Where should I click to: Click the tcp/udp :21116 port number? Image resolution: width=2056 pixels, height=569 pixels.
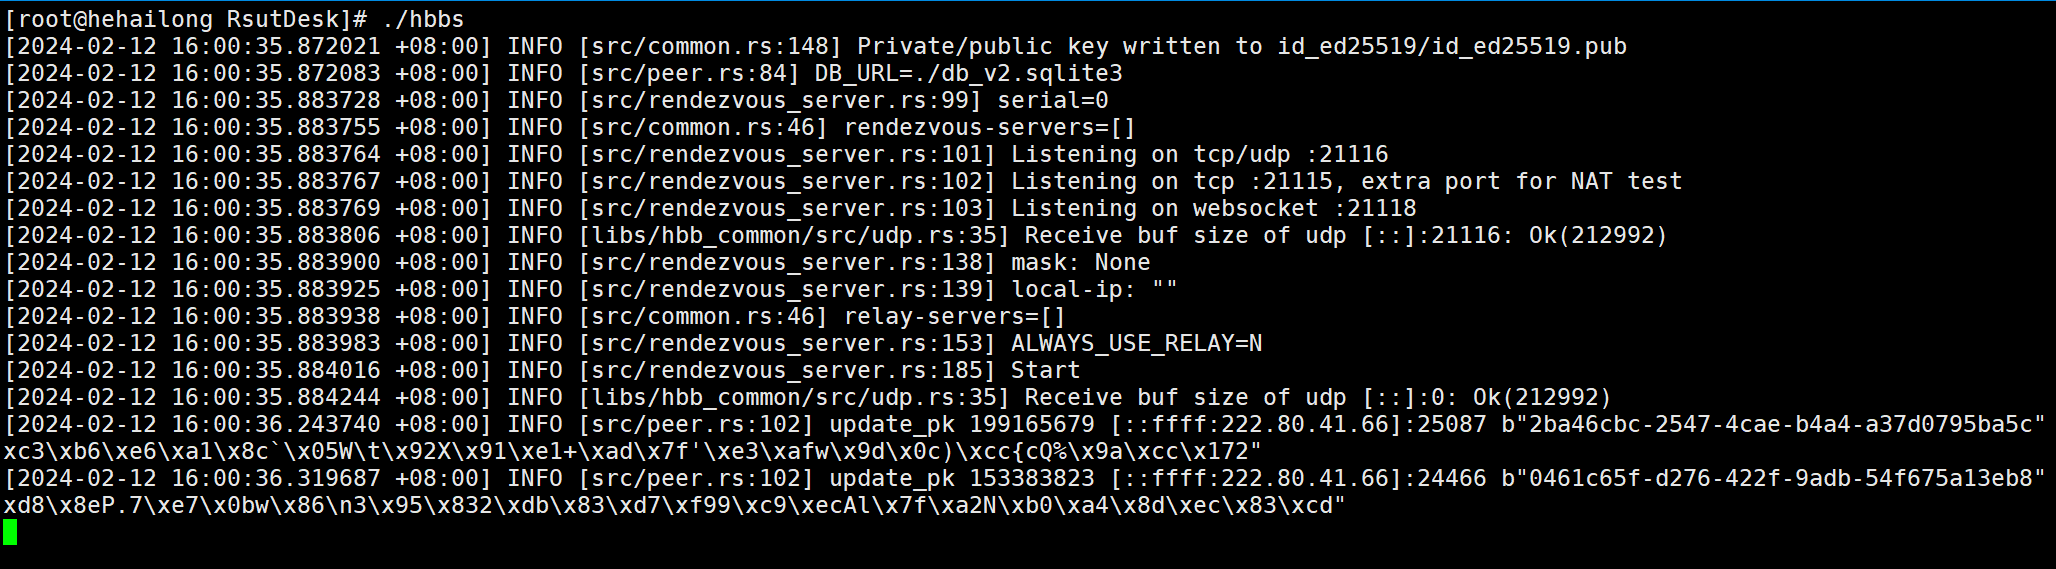pyautogui.click(x=1347, y=154)
